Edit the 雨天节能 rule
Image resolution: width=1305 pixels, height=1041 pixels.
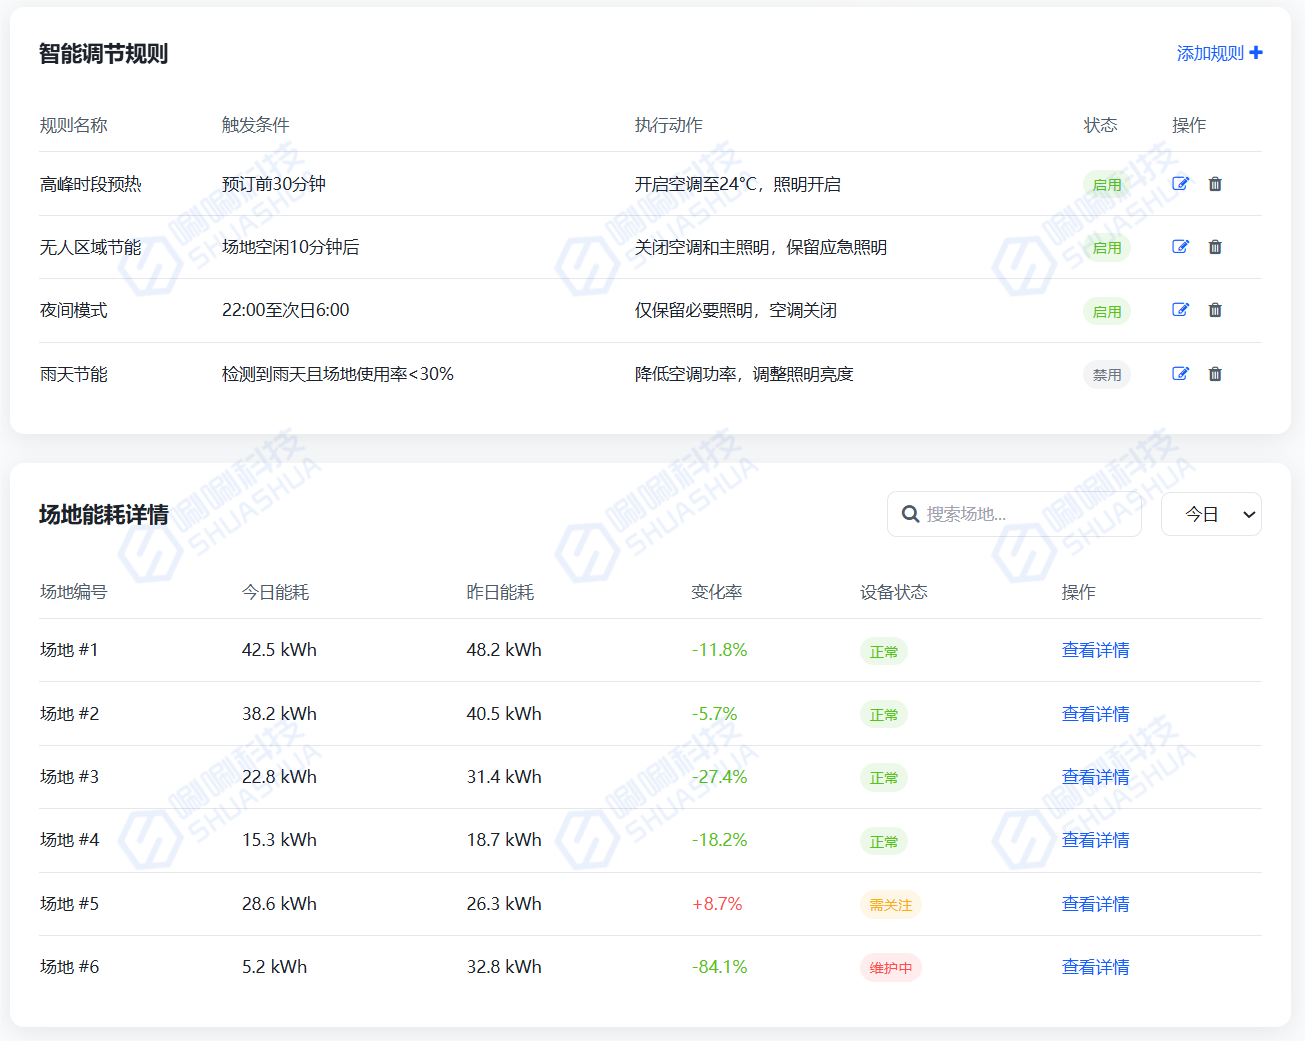[x=1180, y=374]
